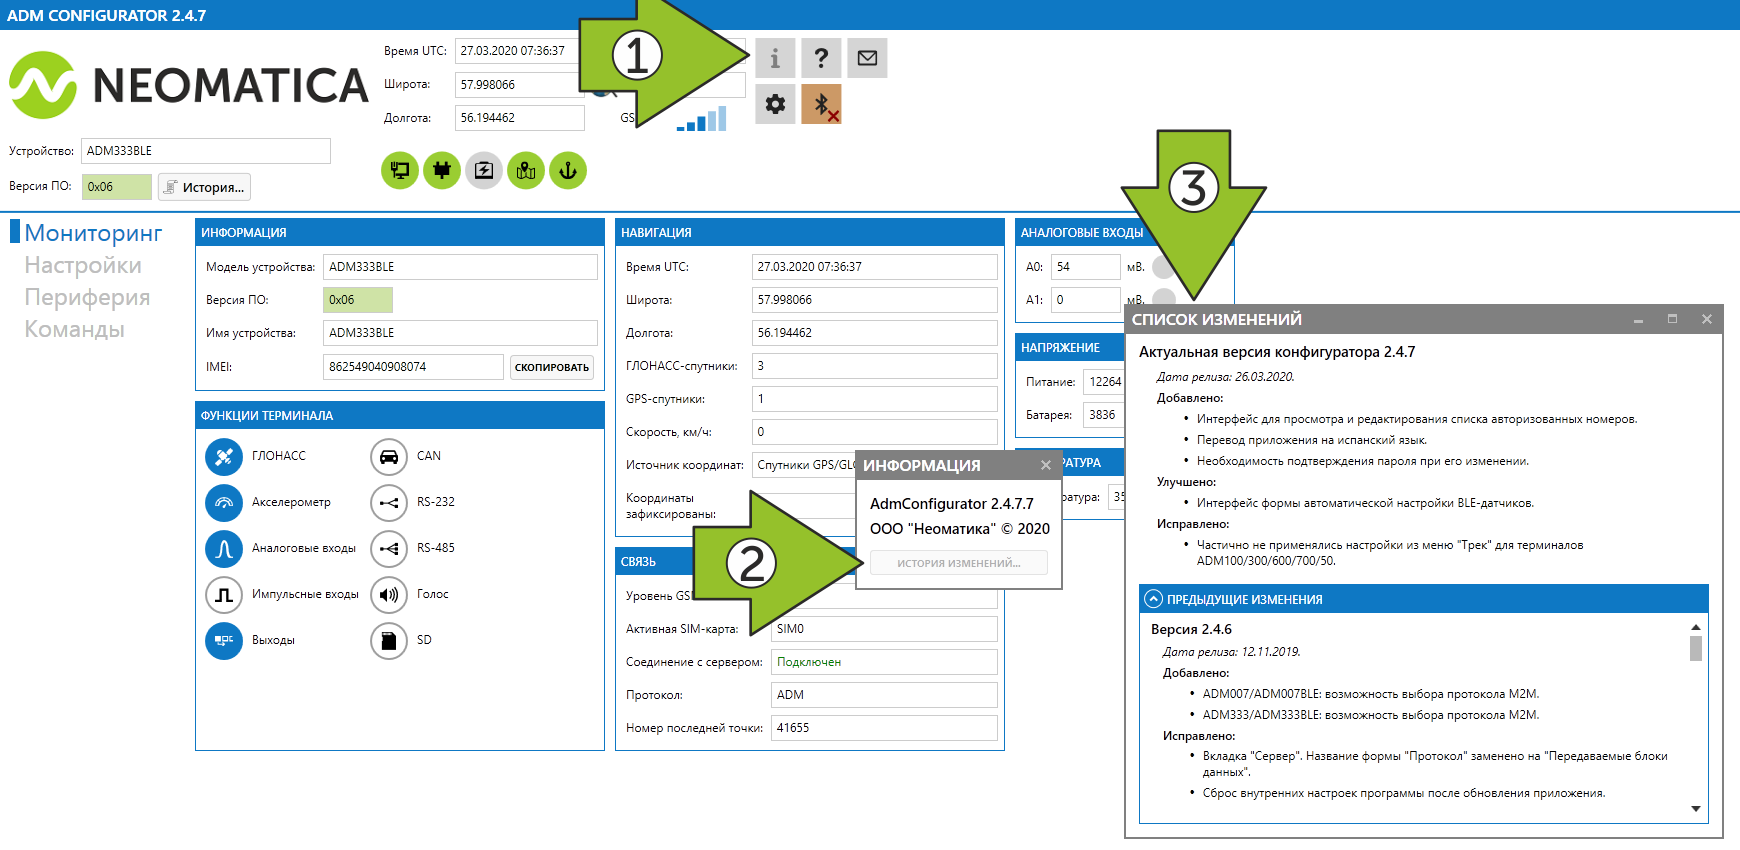Select the Импульсные входы function icon

(x=224, y=595)
